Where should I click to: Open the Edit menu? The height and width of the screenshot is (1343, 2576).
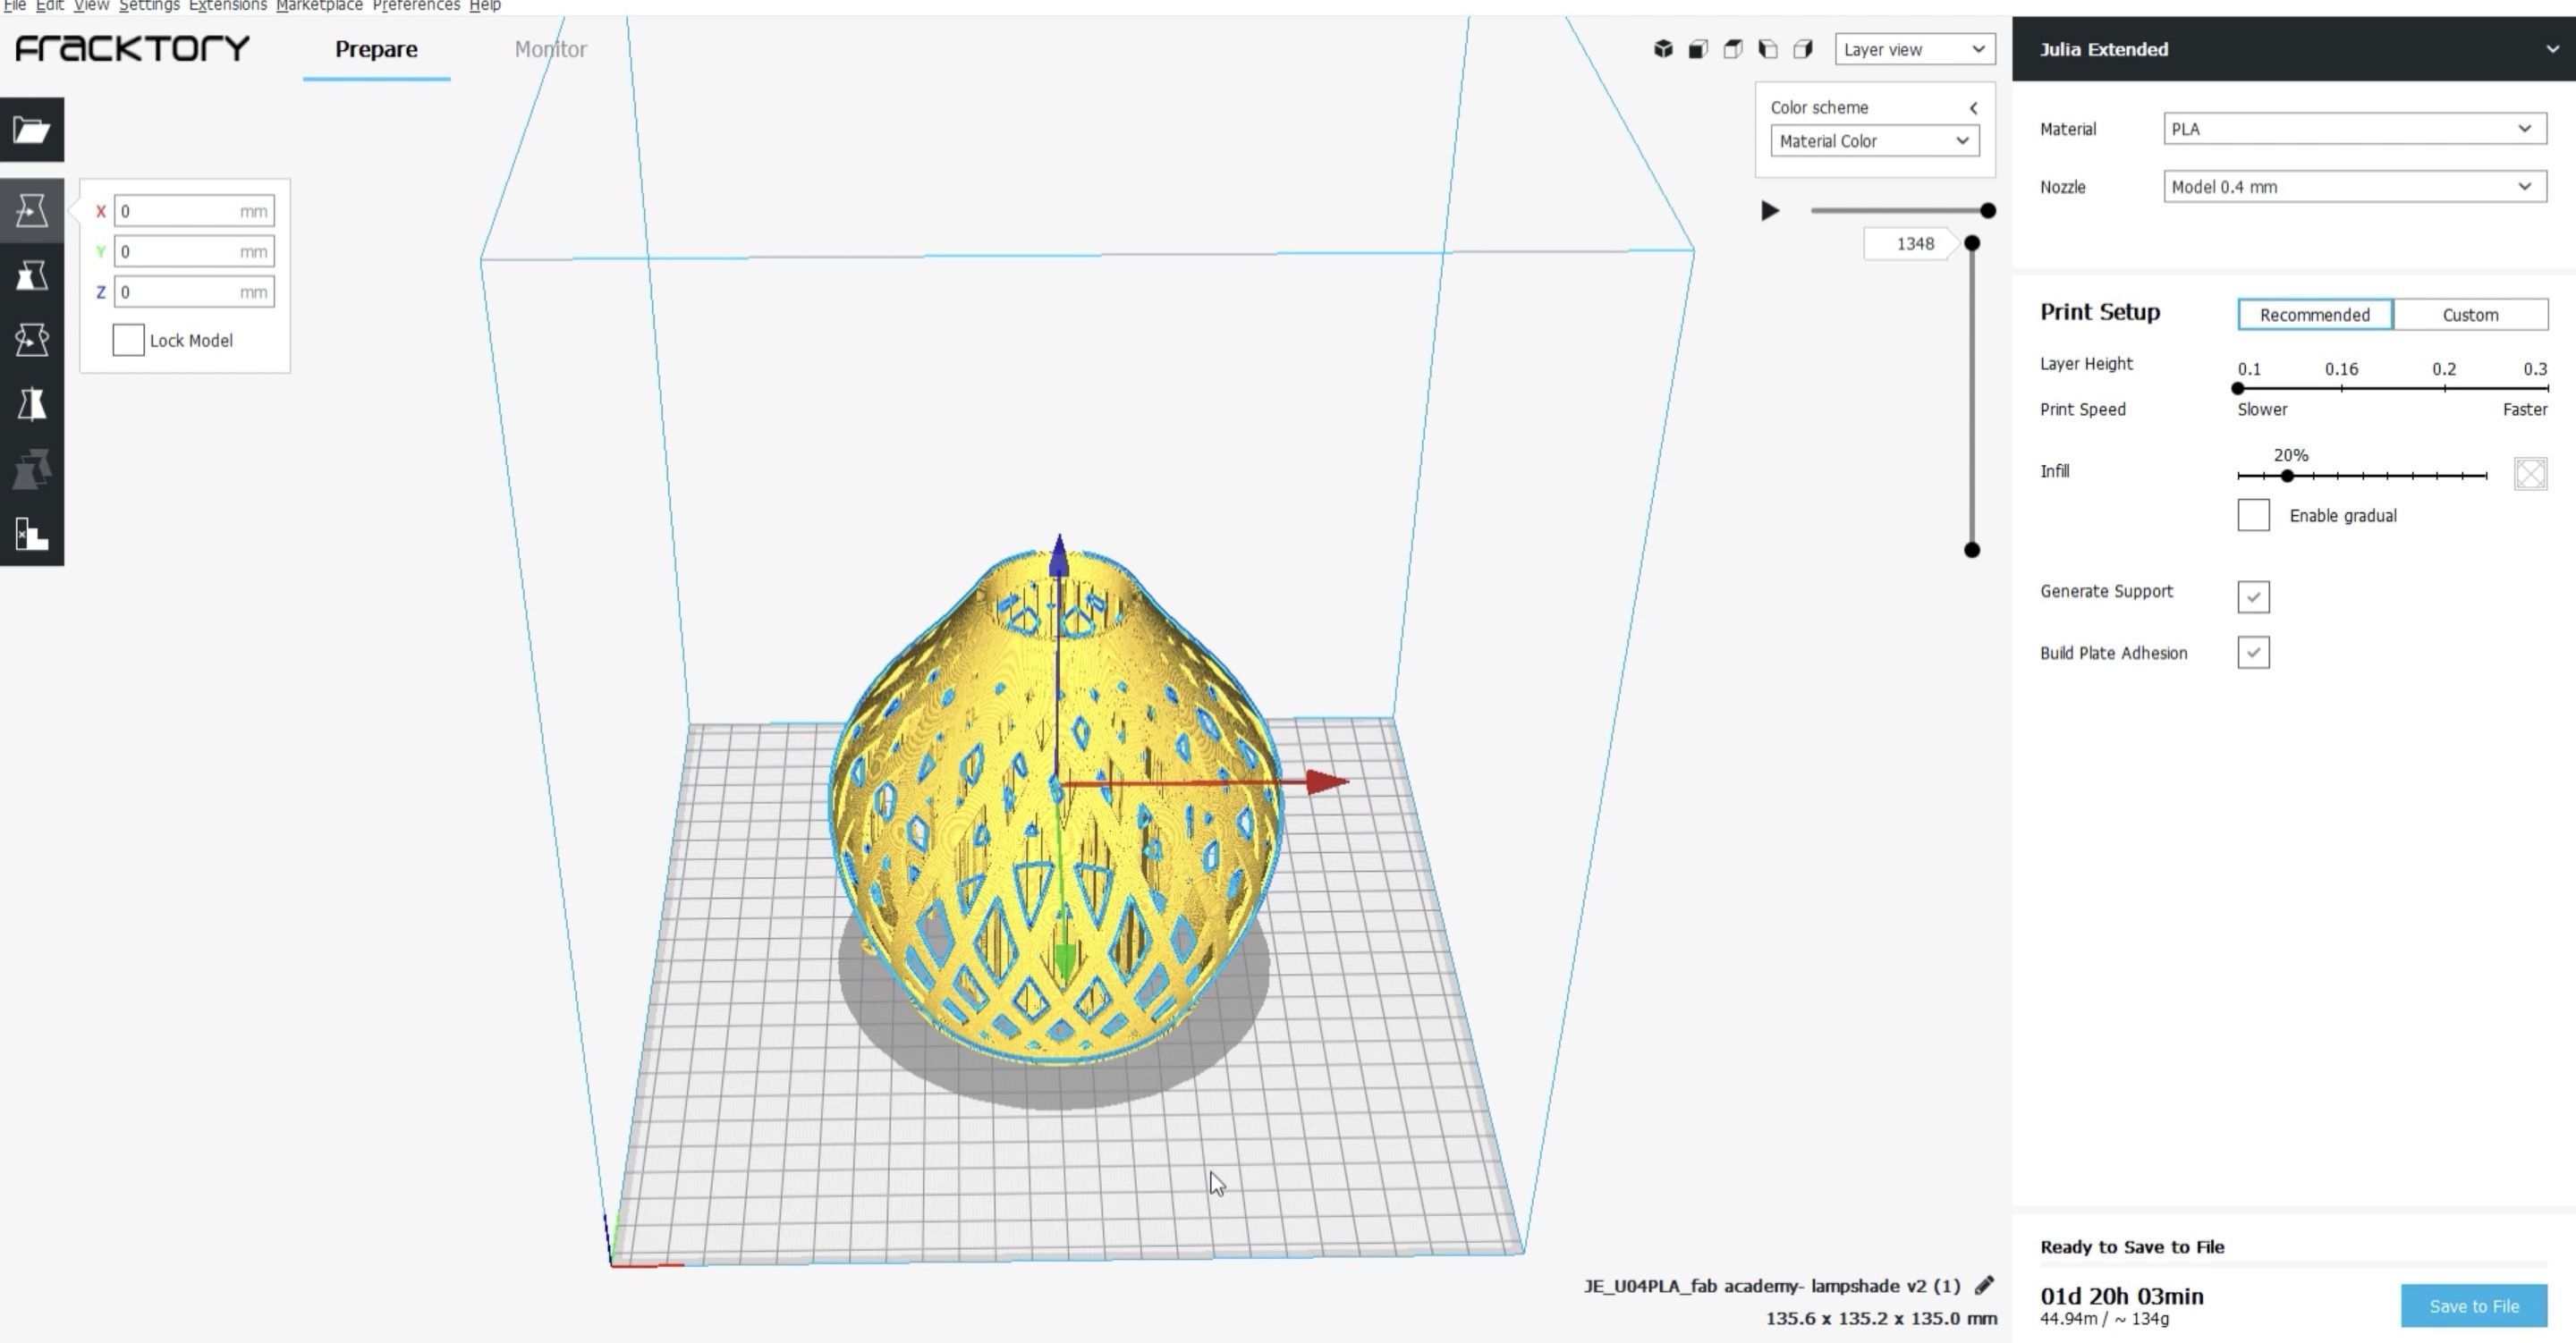tap(50, 5)
